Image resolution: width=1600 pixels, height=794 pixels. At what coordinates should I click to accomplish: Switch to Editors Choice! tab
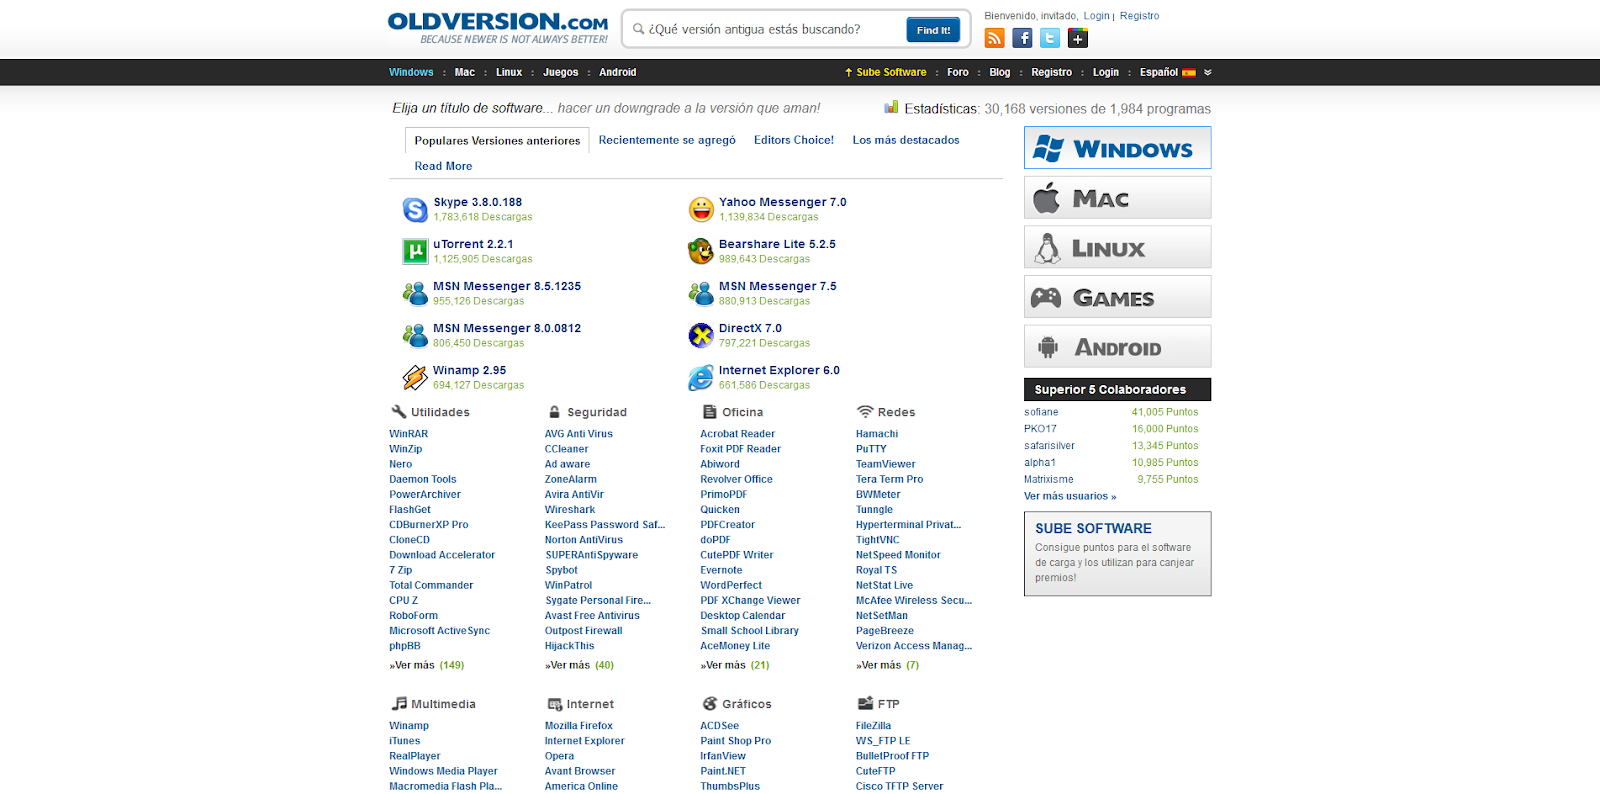794,140
